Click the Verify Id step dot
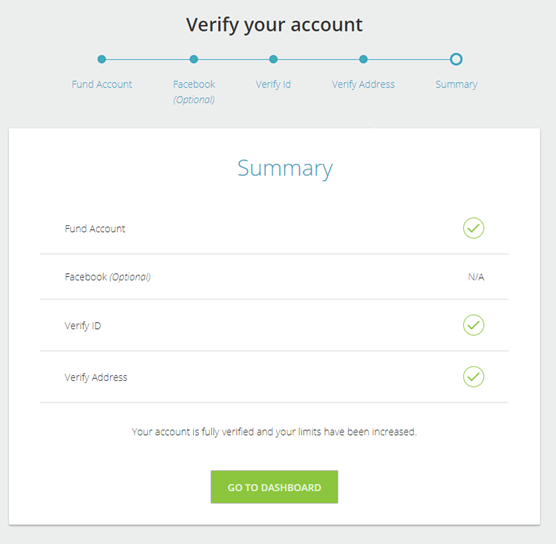Image resolution: width=556 pixels, height=544 pixels. point(273,59)
